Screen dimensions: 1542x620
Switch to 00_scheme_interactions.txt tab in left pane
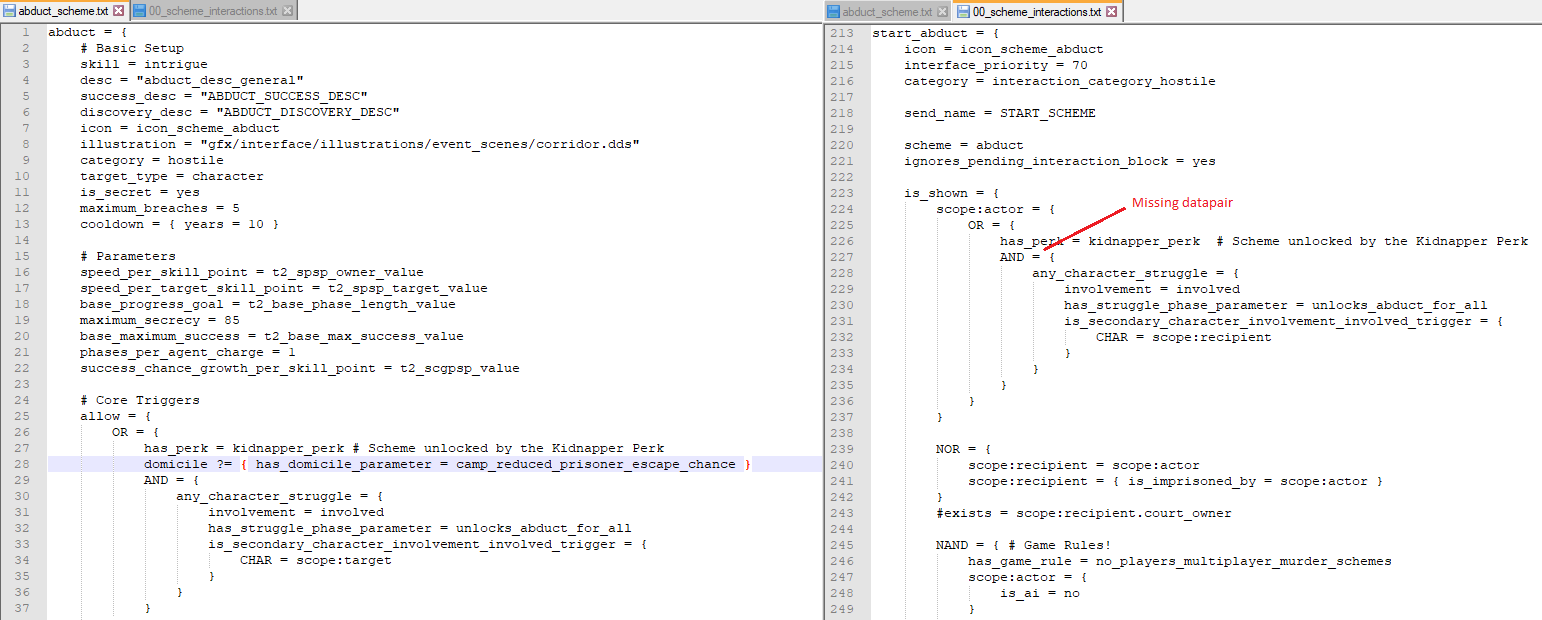click(213, 11)
